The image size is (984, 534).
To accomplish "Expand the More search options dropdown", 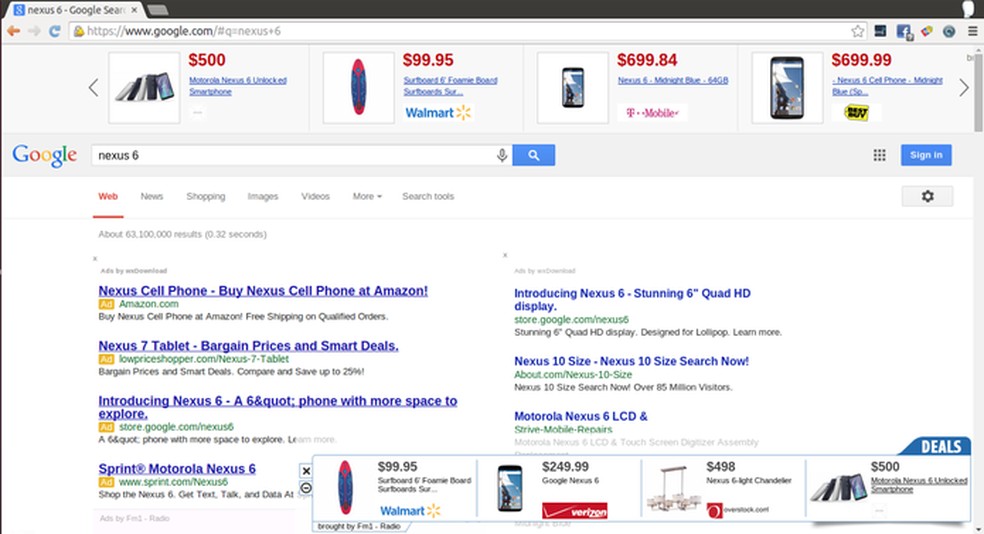I will [367, 196].
